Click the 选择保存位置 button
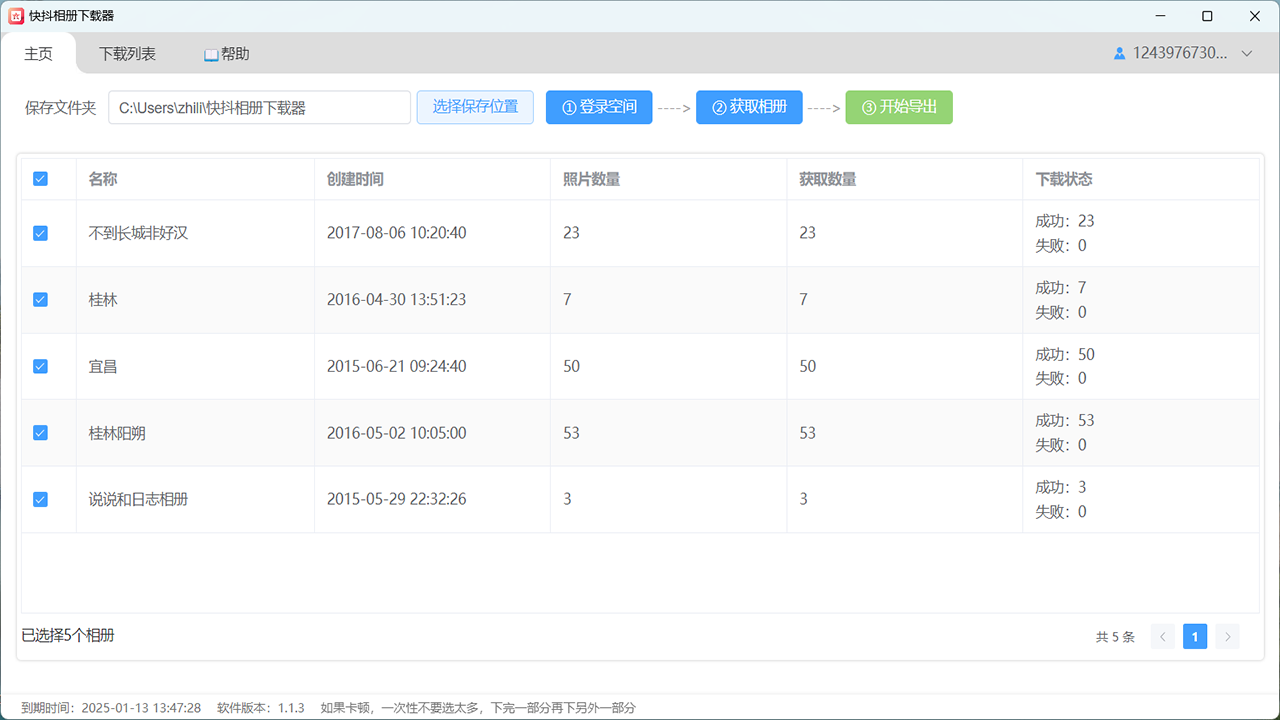 pos(475,107)
